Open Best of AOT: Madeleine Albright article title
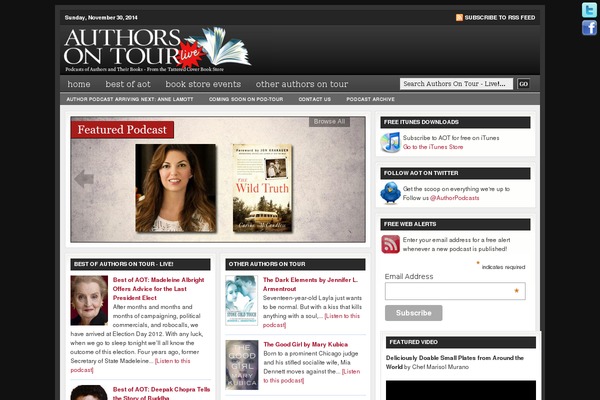Screen dimensions: 600x400 click(x=158, y=289)
